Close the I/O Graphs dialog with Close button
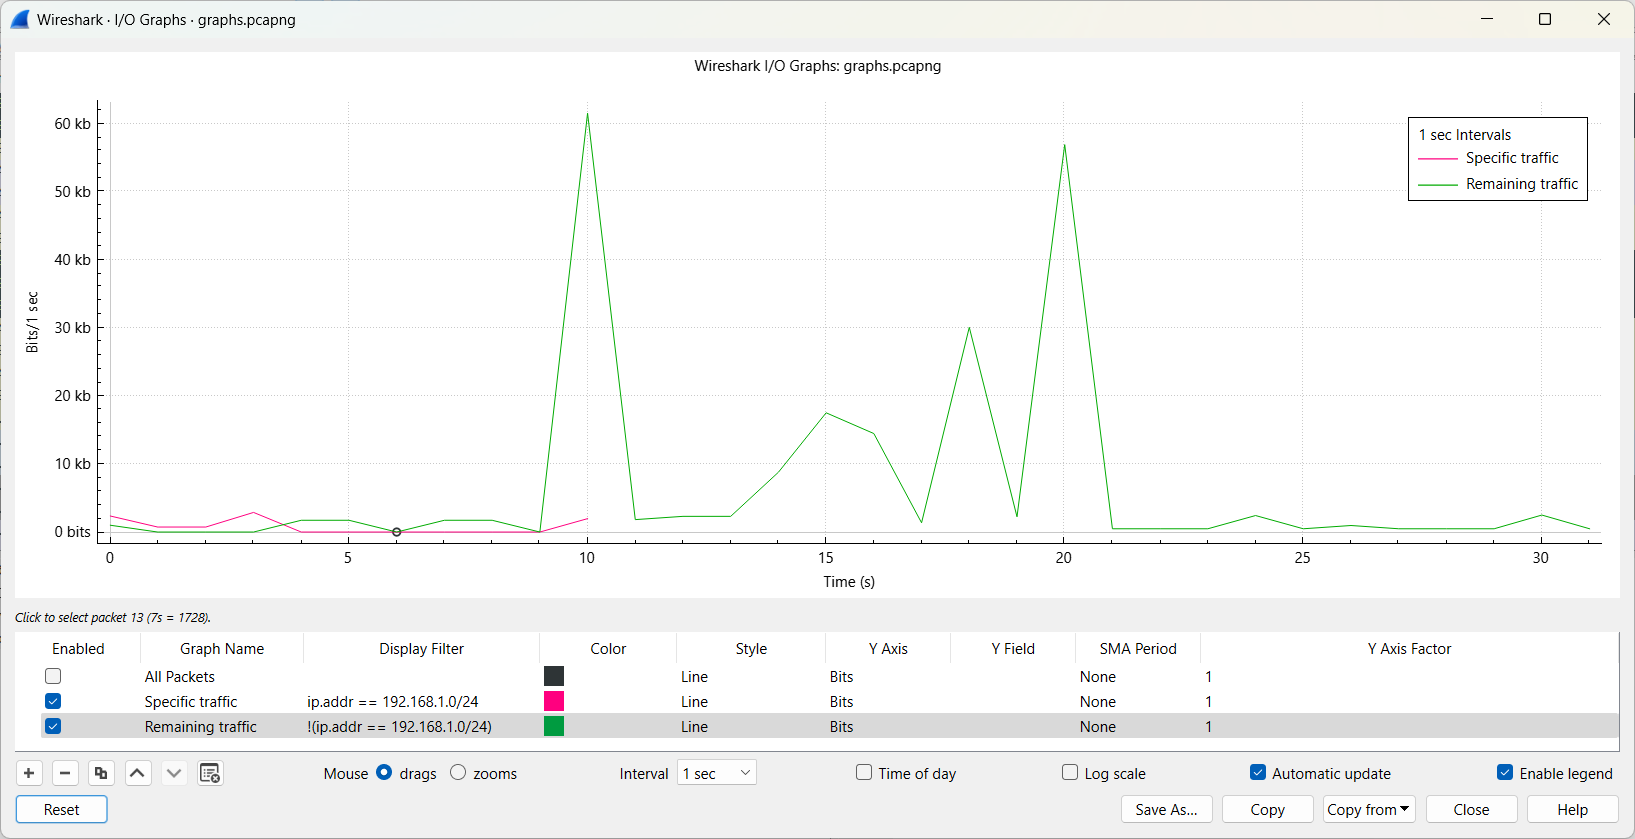 coord(1472,810)
